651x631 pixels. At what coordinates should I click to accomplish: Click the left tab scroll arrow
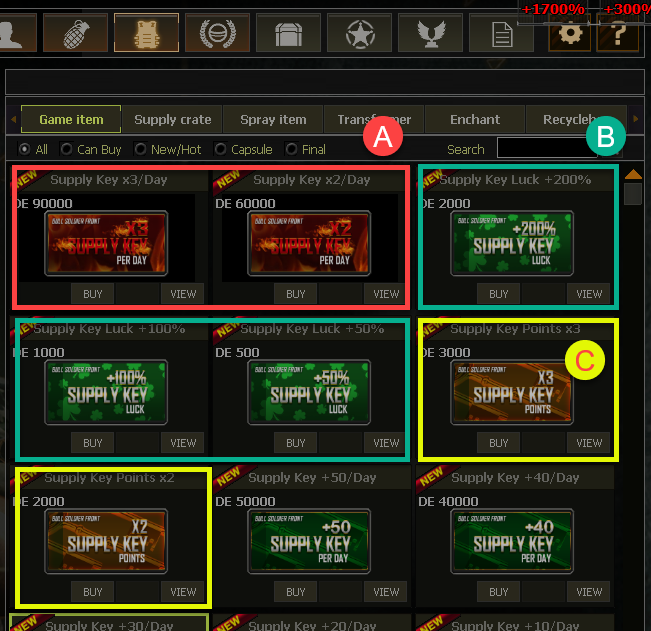(13, 119)
